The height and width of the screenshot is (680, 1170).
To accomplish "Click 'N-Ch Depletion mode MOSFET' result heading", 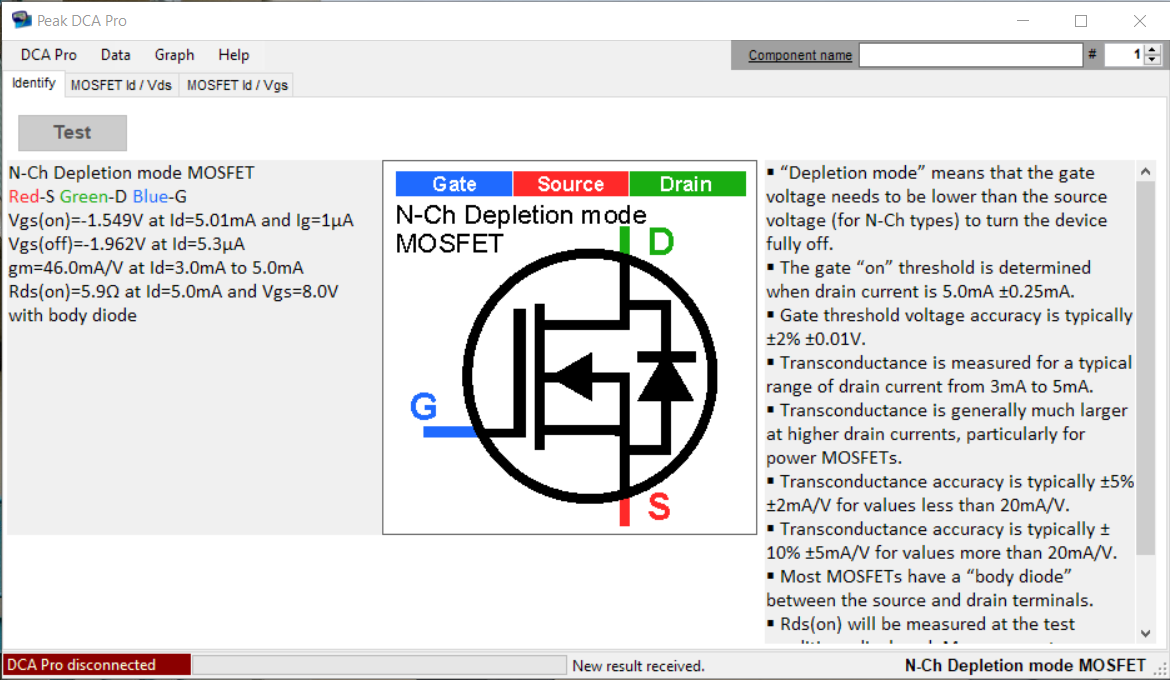I will 131,172.
